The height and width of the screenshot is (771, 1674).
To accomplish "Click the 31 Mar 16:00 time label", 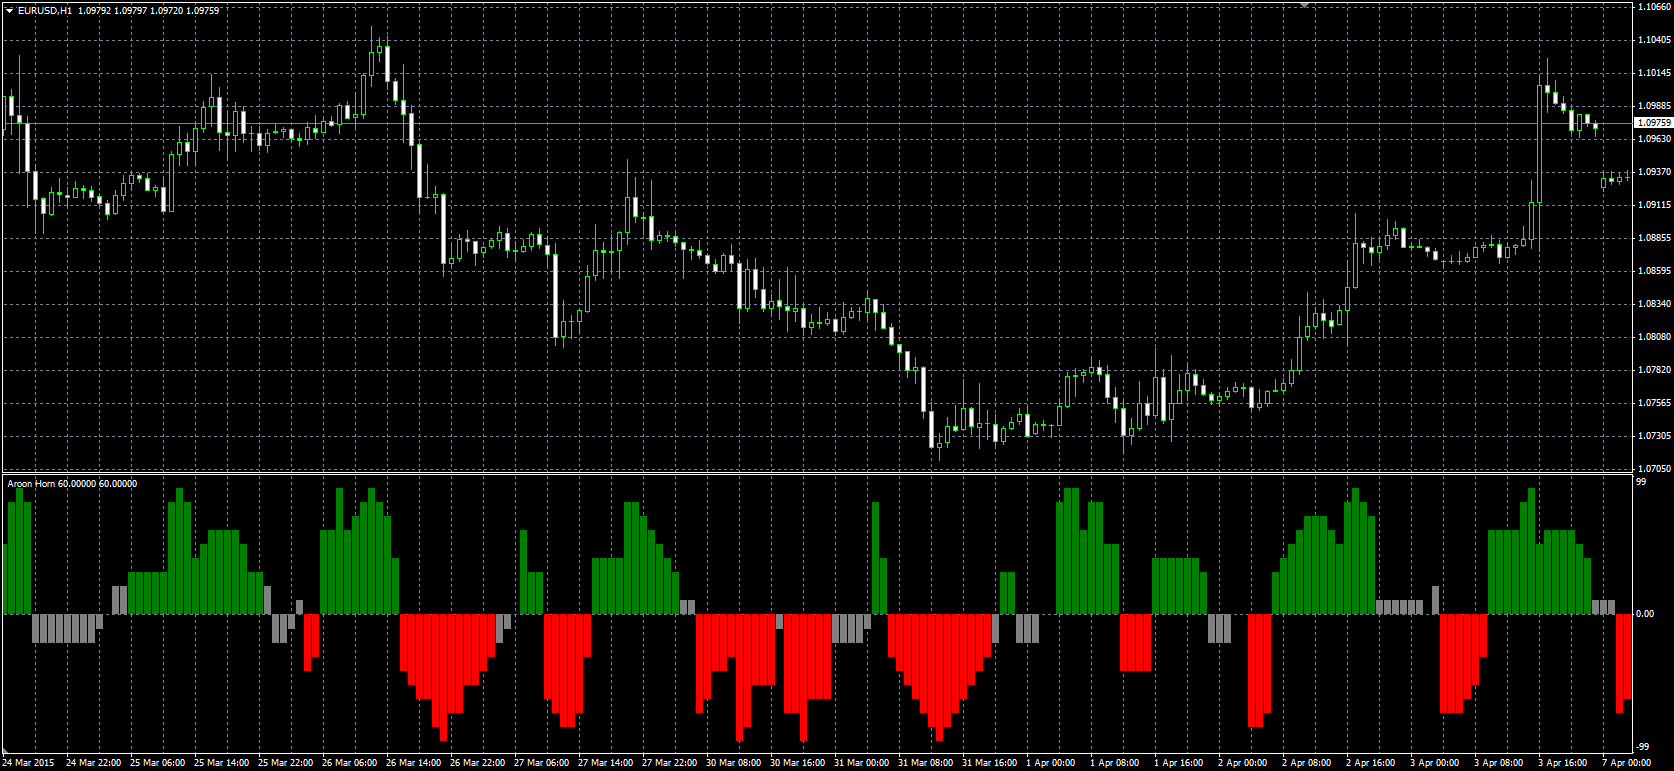I will [990, 763].
